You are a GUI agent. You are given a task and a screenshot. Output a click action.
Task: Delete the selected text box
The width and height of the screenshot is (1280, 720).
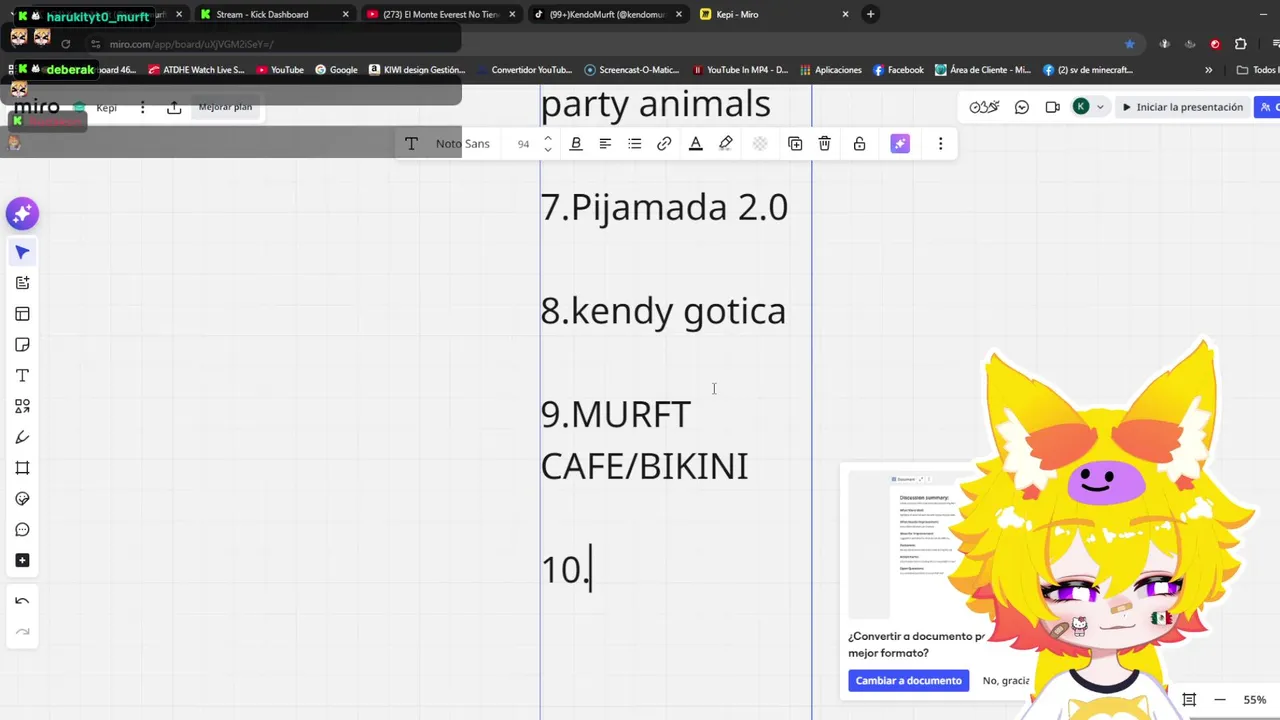pyautogui.click(x=824, y=144)
